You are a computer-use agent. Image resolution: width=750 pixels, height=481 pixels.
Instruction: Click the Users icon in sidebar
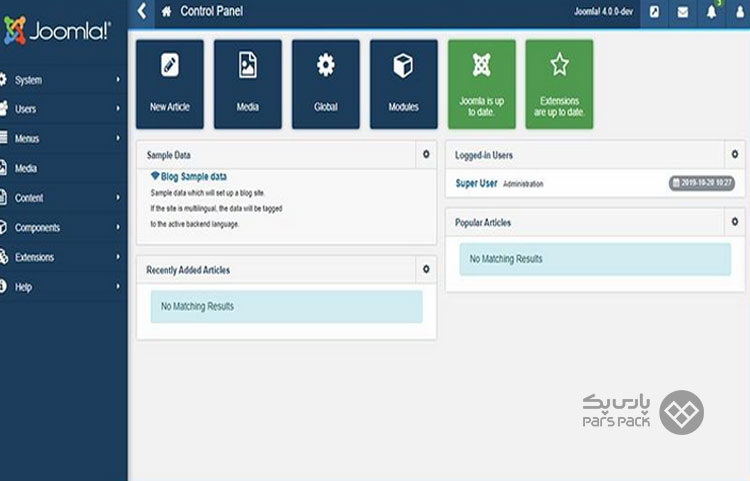[3, 109]
